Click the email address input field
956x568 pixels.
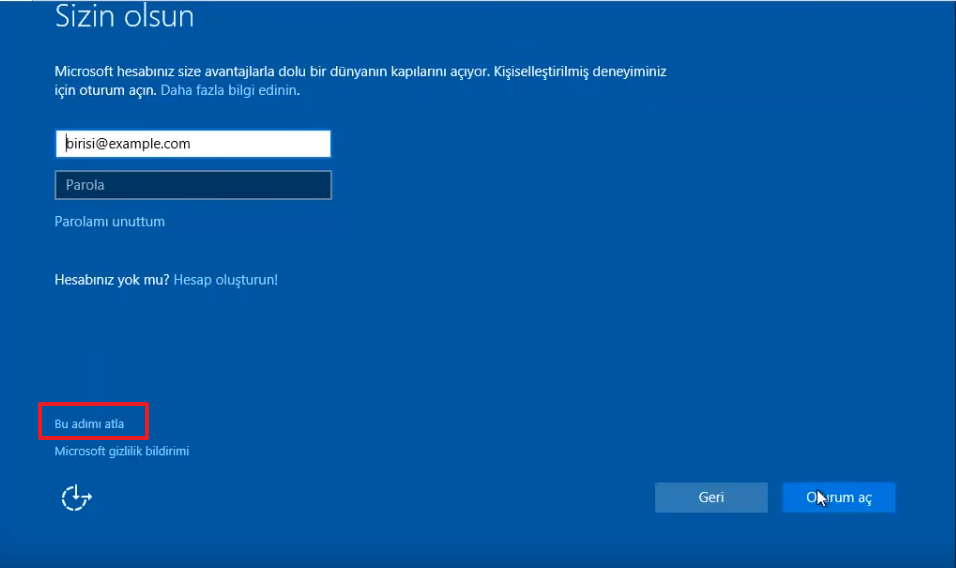[x=193, y=144]
